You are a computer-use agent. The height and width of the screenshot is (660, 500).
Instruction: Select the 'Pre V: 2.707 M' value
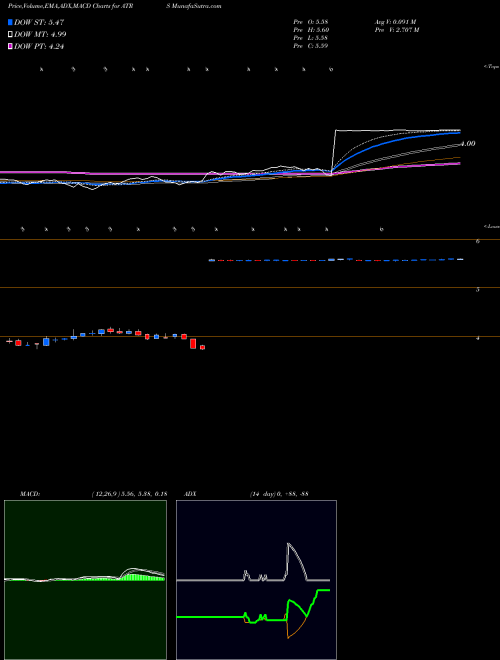click(x=396, y=30)
